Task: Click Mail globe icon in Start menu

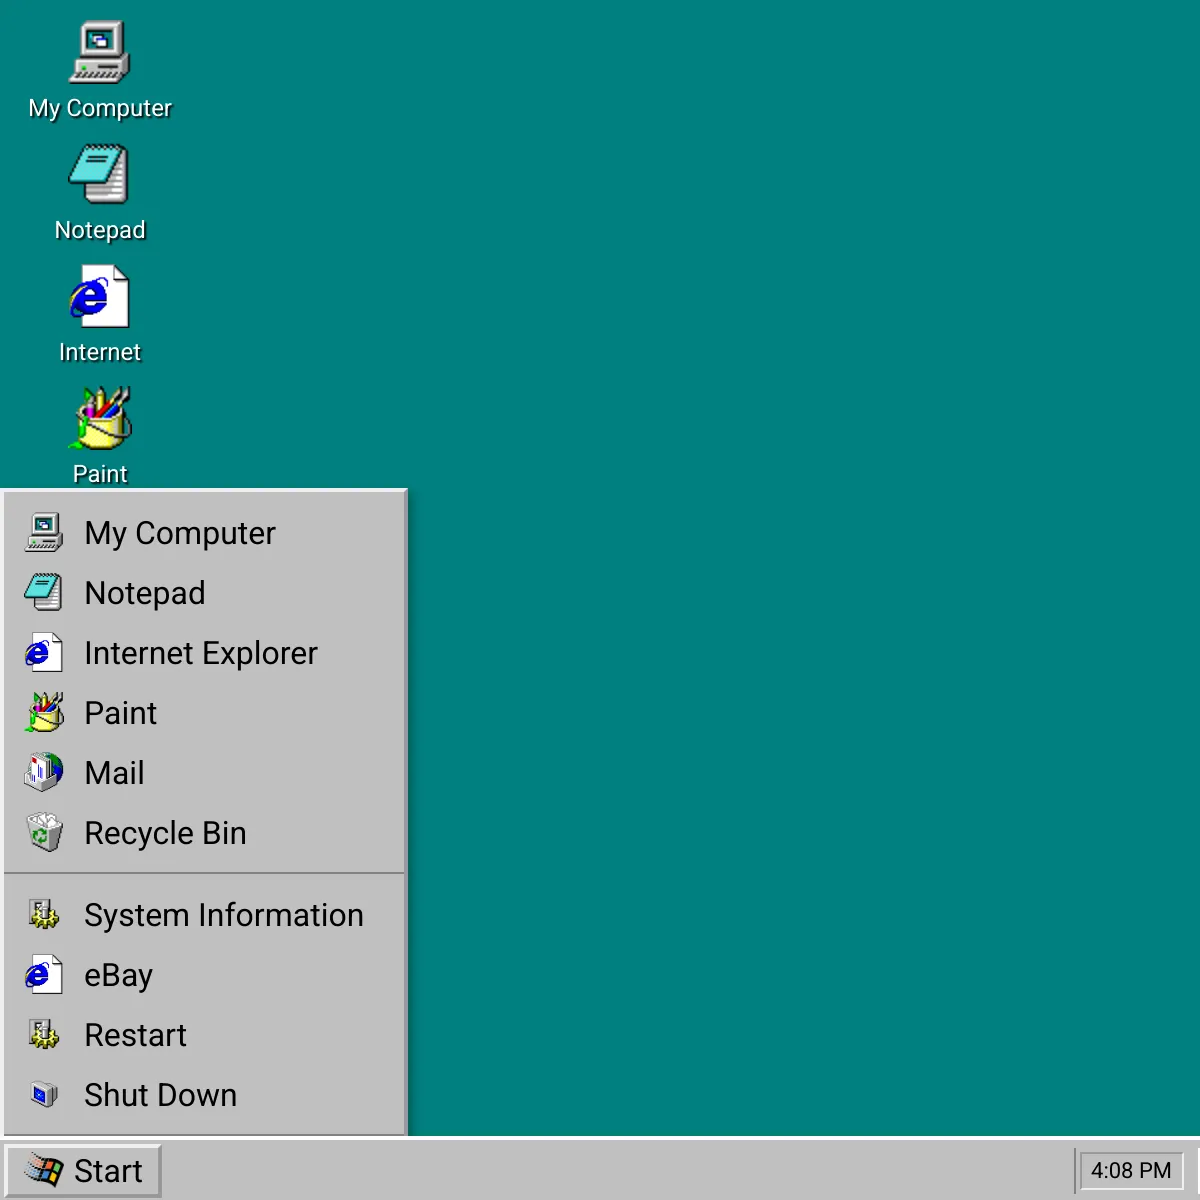Action: [44, 773]
